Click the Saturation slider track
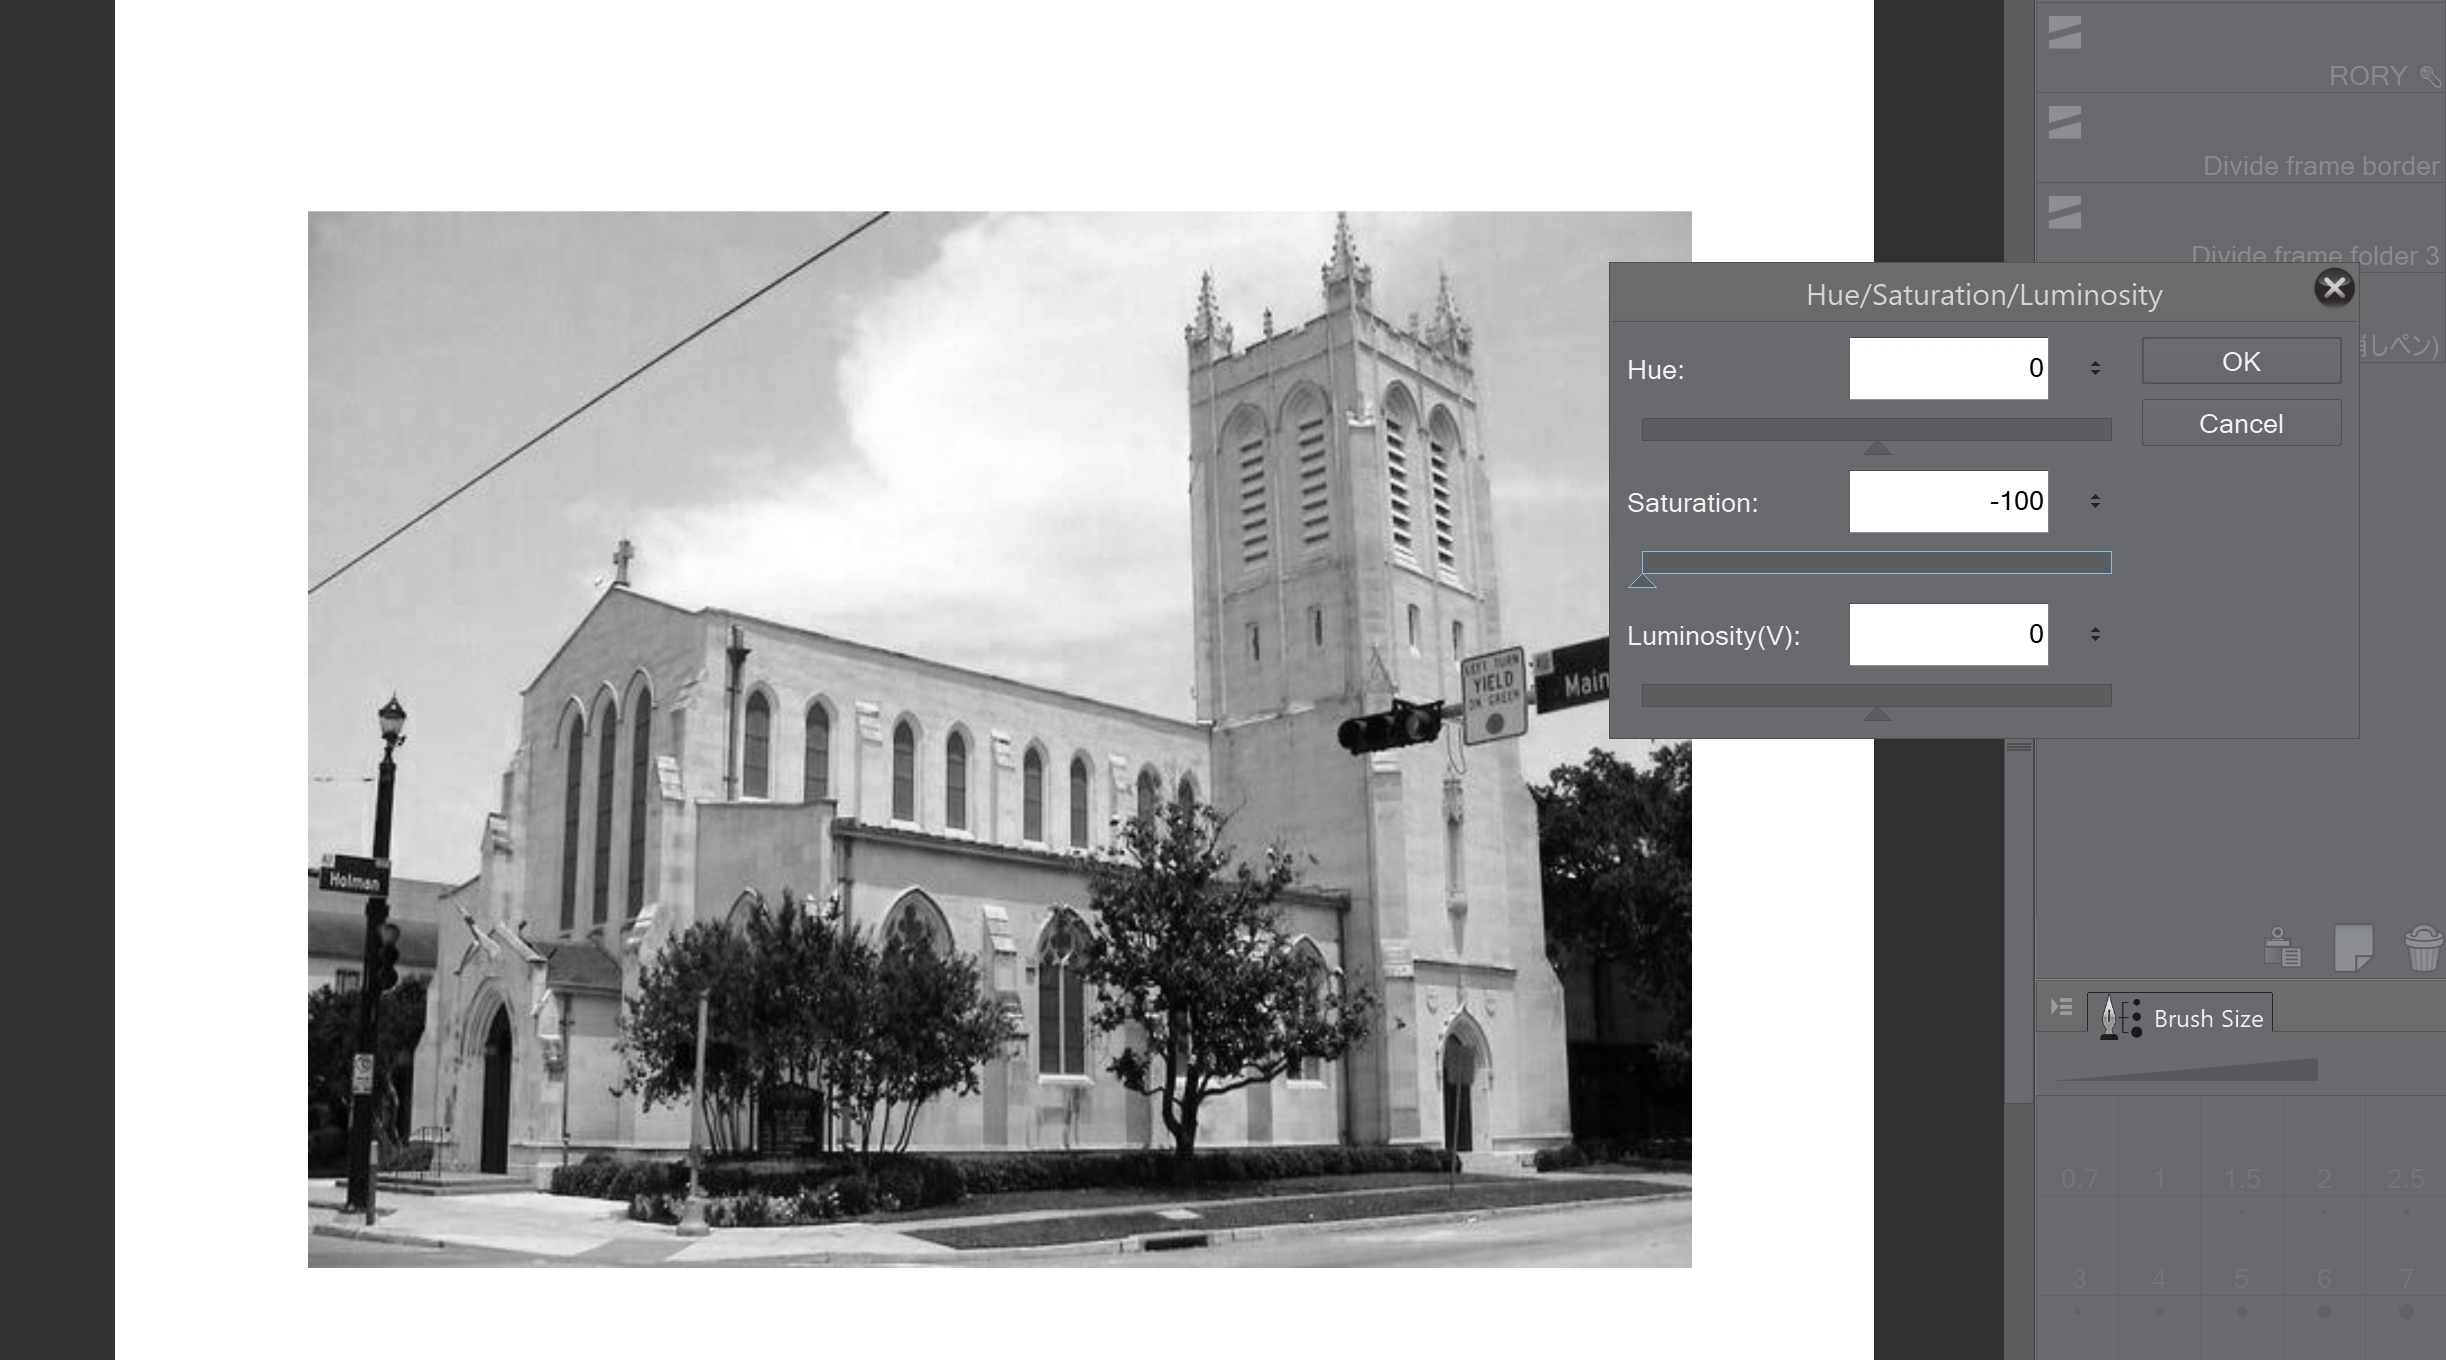This screenshot has width=2446, height=1360. 1876,562
